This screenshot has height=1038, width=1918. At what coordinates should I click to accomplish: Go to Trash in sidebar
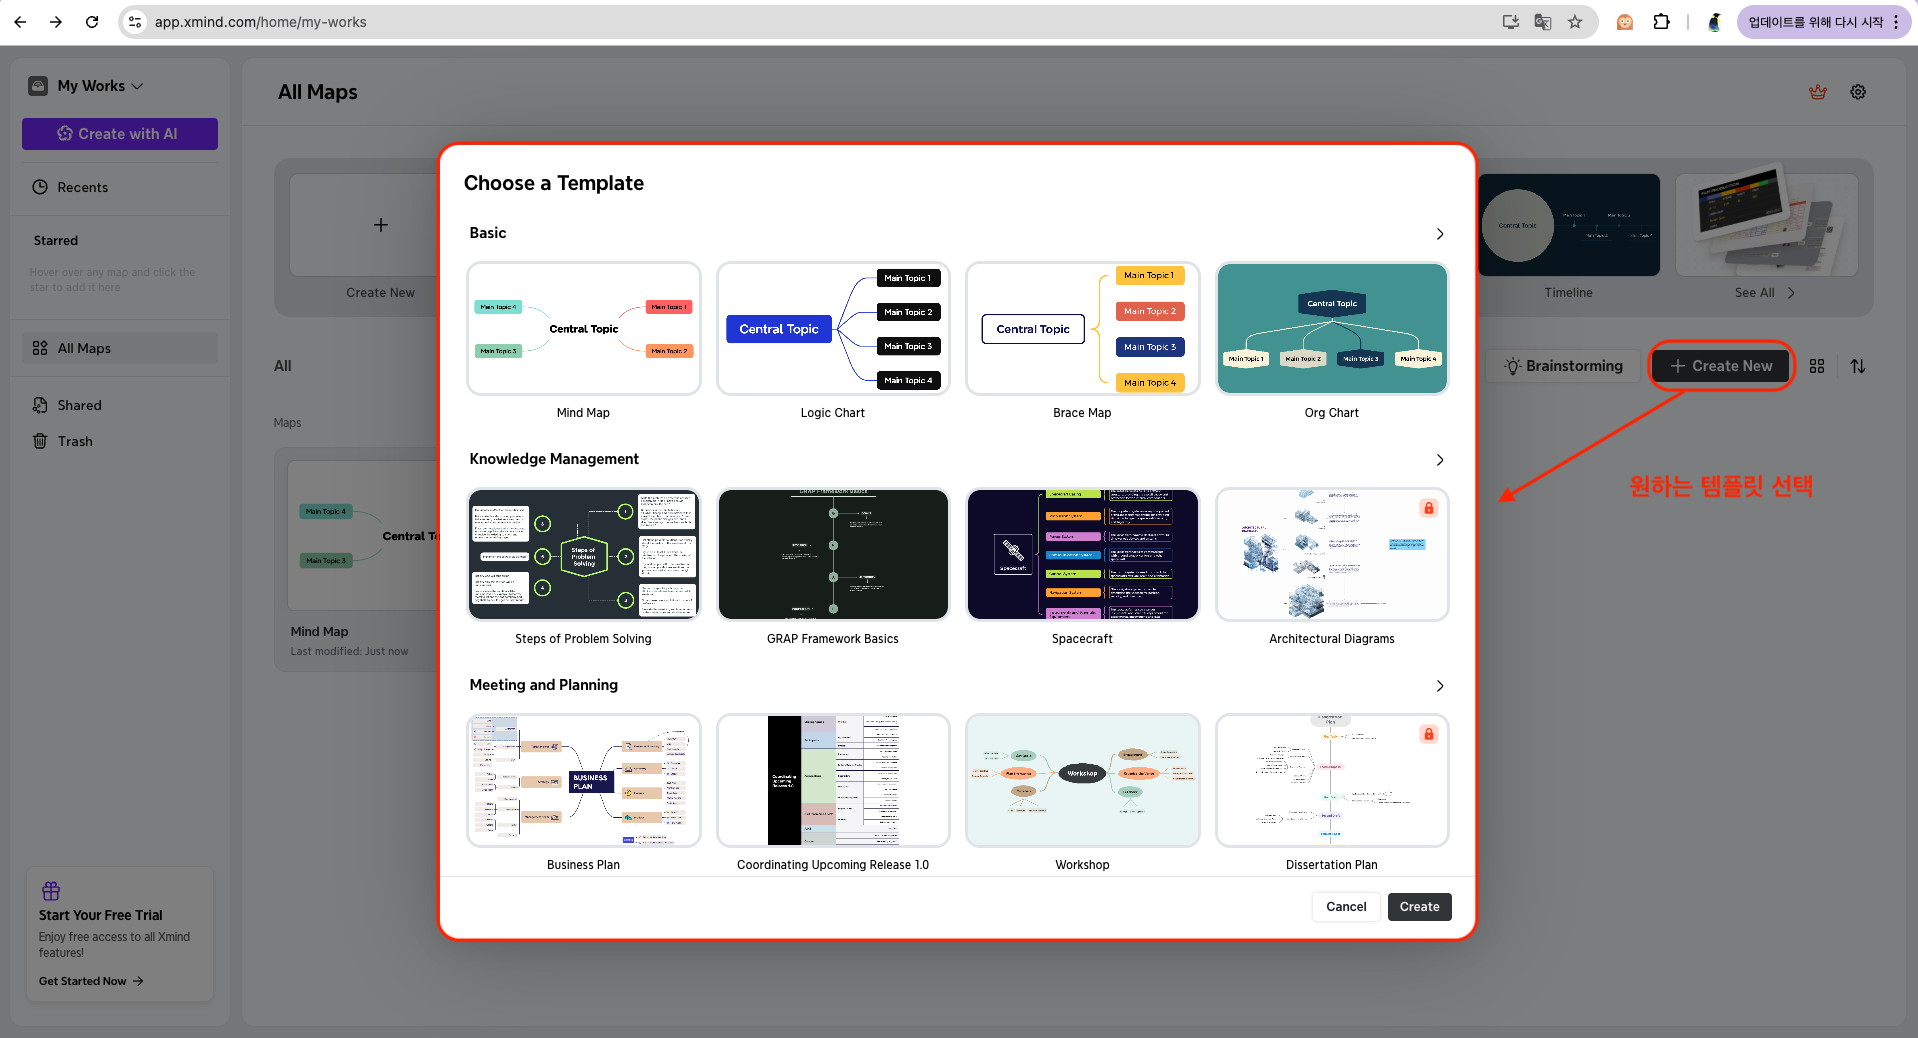pyautogui.click(x=74, y=441)
